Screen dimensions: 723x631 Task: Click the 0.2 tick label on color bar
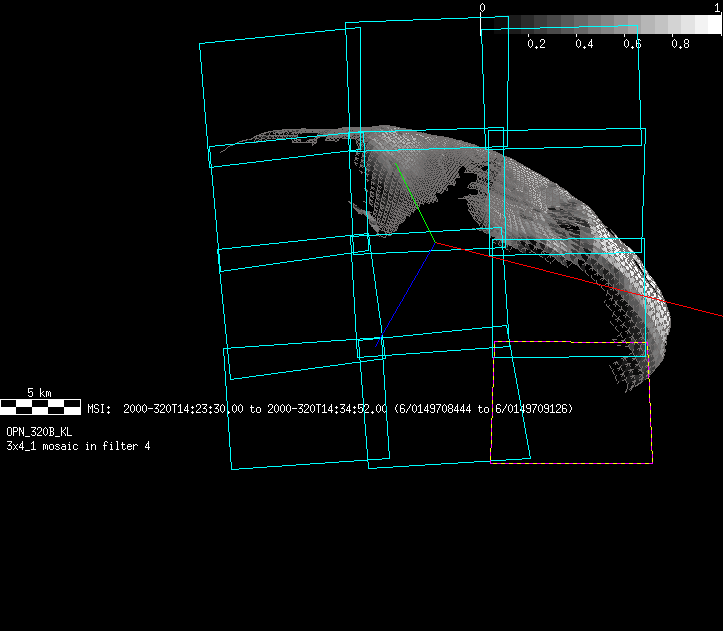click(536, 44)
